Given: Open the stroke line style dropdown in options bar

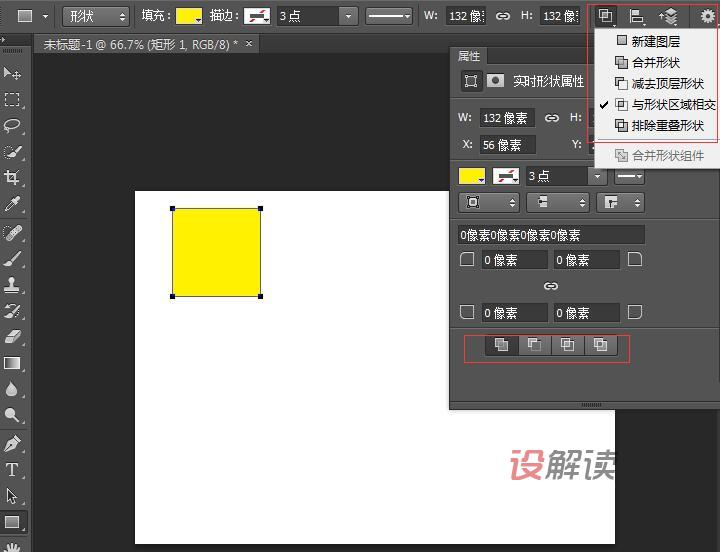Looking at the screenshot, I should (x=389, y=16).
